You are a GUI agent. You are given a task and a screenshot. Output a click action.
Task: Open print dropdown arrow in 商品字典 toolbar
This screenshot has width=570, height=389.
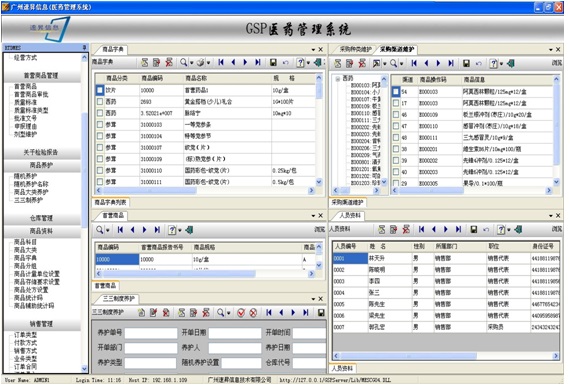tap(209, 63)
